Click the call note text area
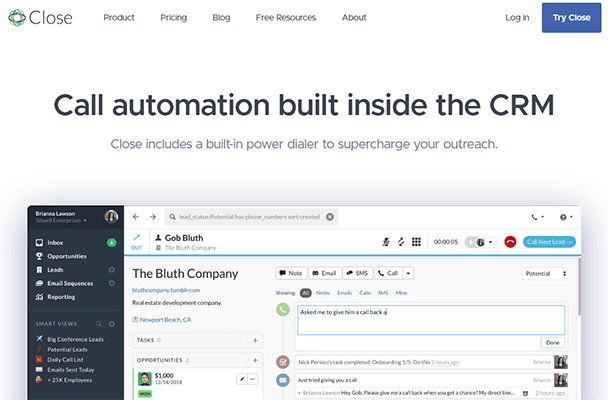The width and height of the screenshot is (608, 400). point(431,320)
